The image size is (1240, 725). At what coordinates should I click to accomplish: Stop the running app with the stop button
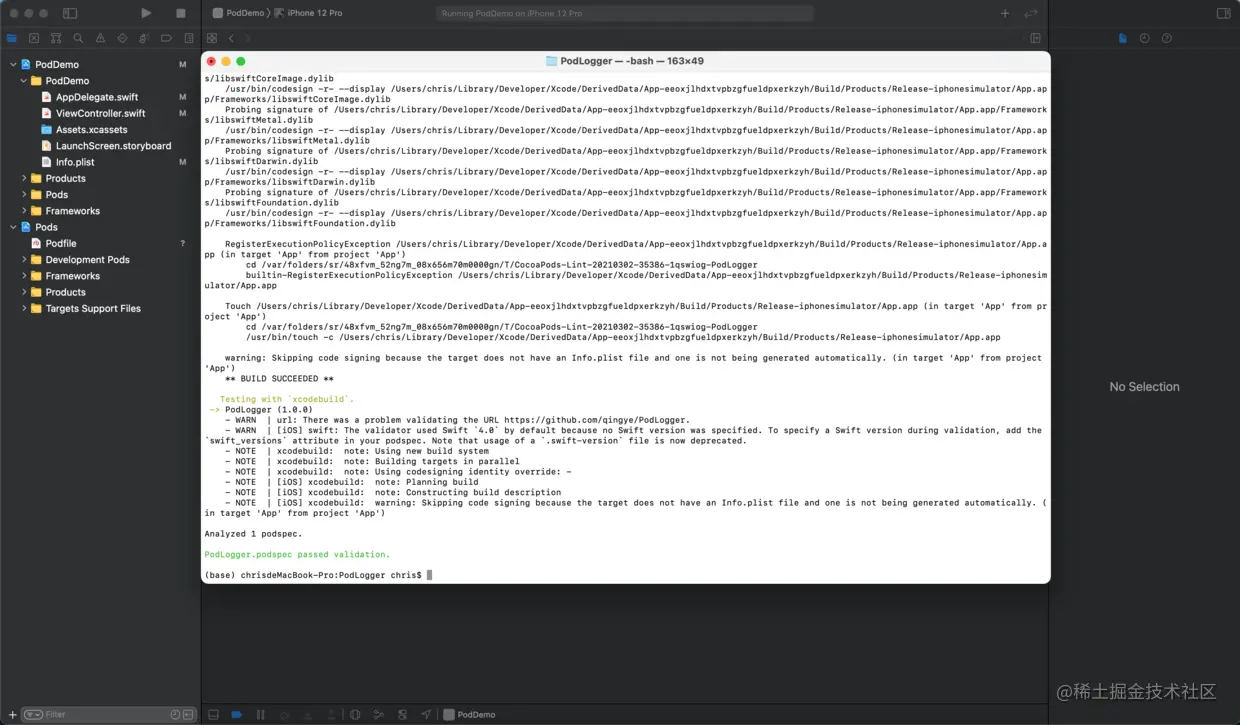pyautogui.click(x=181, y=13)
